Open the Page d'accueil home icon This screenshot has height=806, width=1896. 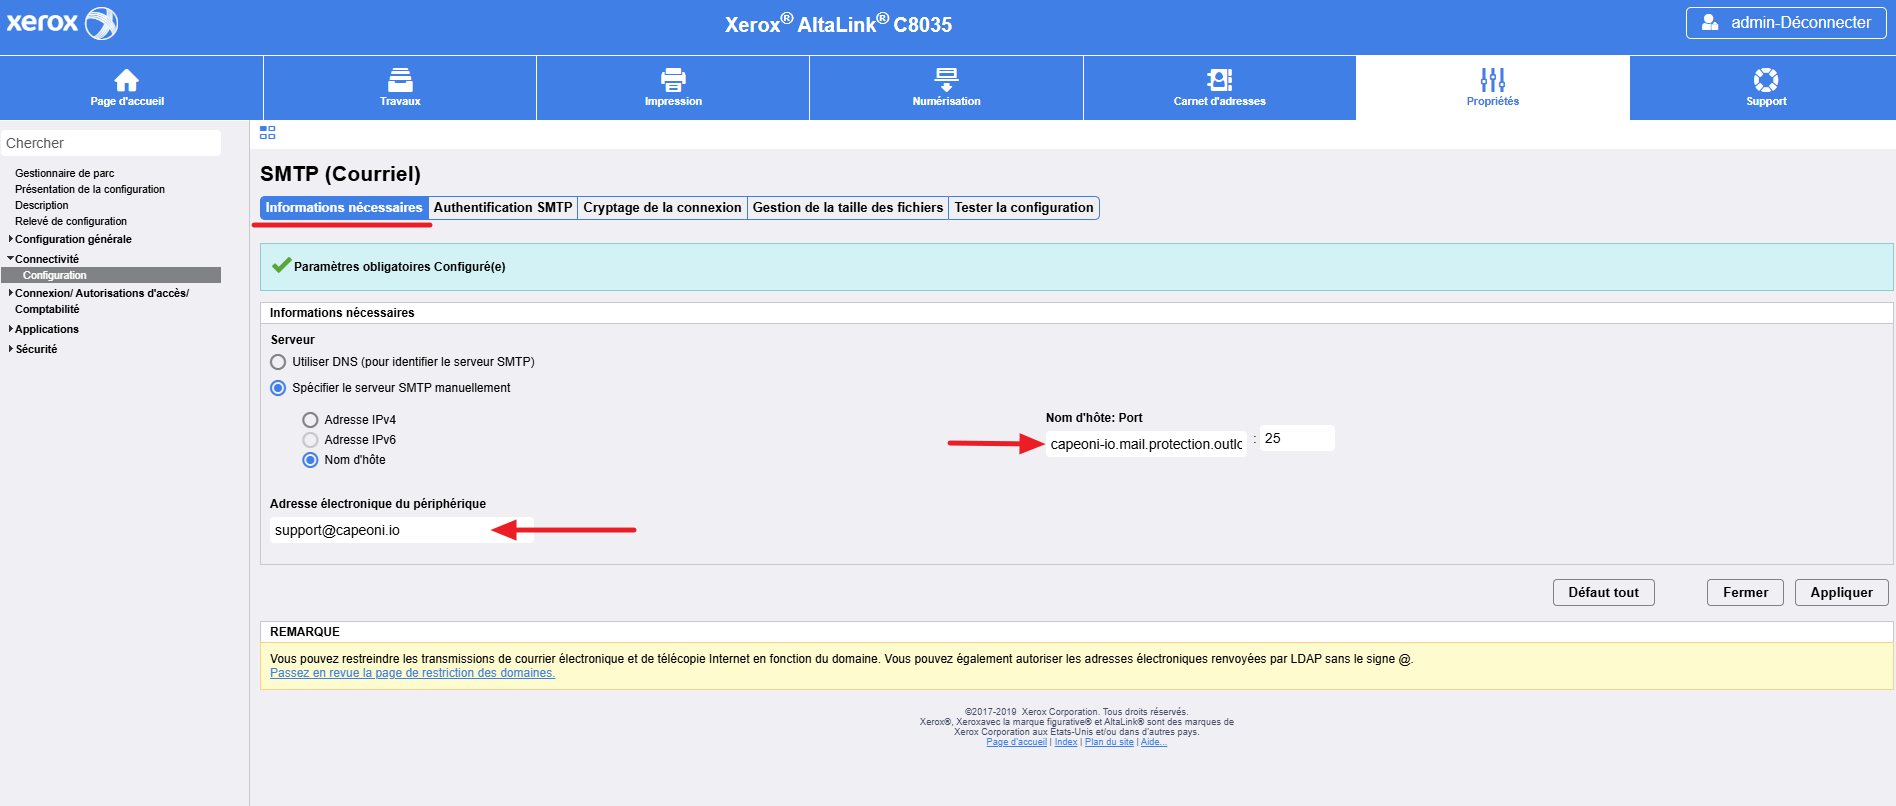click(x=127, y=80)
